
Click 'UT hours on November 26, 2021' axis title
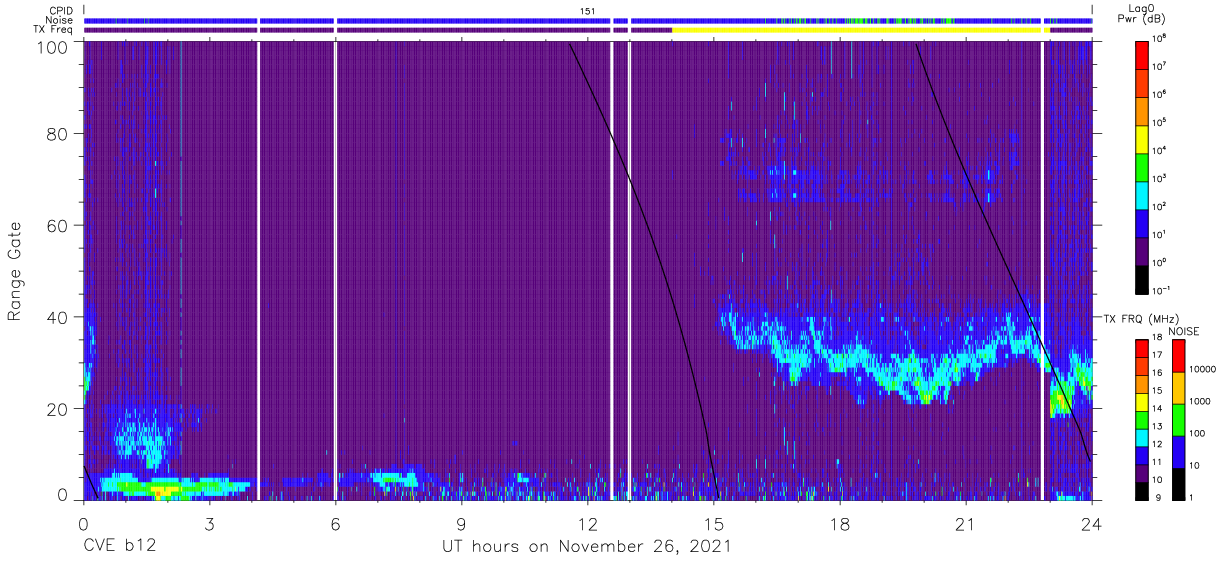[x=586, y=547]
